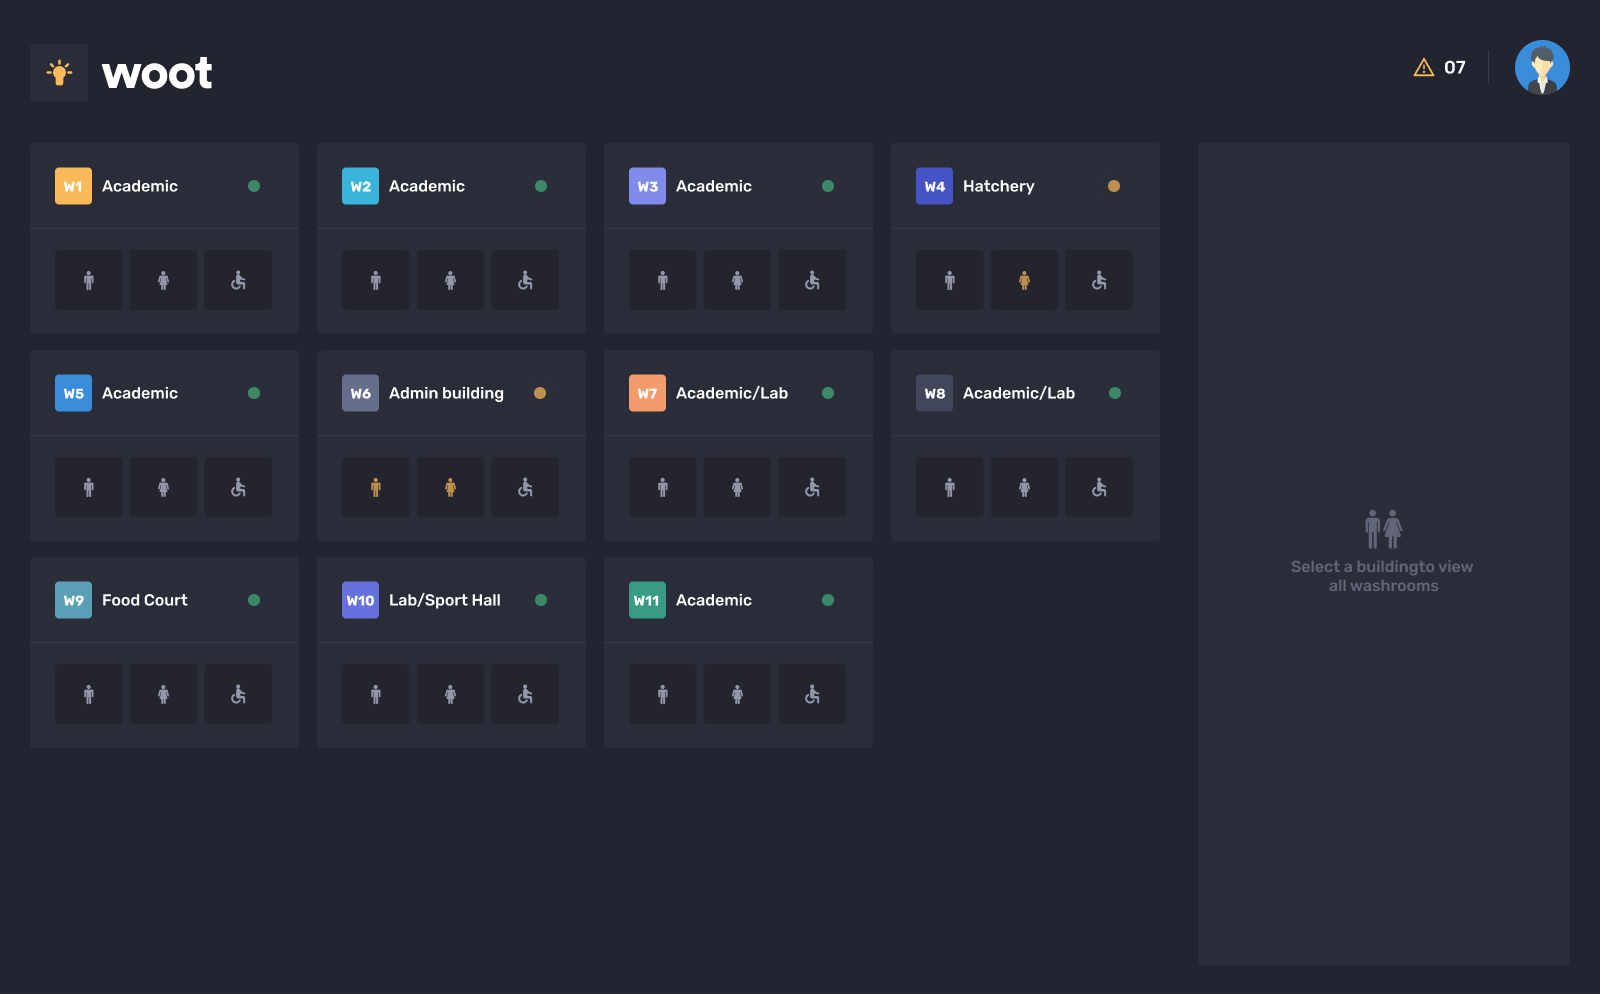1600x994 pixels.
Task: Open the alerts warning triangle icon
Action: pos(1423,68)
